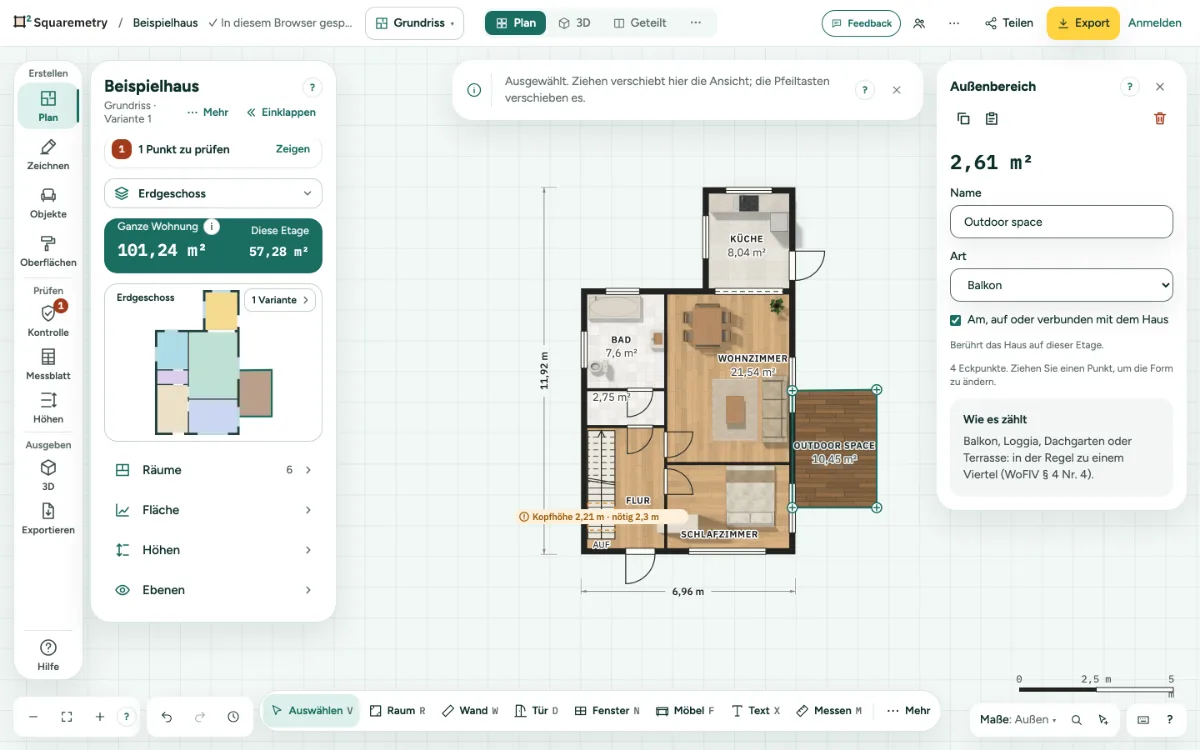Screen dimensions: 1200x750
Task: Zoom out with the minus icon
Action: [x=33, y=717]
